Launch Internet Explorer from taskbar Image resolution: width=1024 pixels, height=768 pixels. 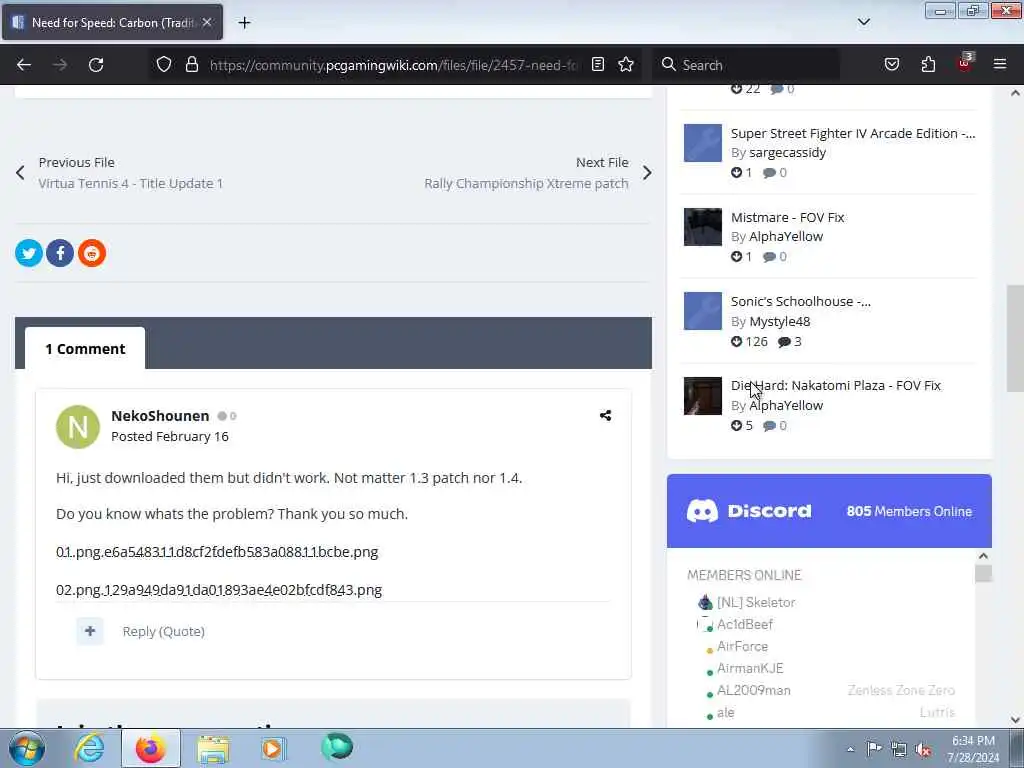[x=89, y=748]
